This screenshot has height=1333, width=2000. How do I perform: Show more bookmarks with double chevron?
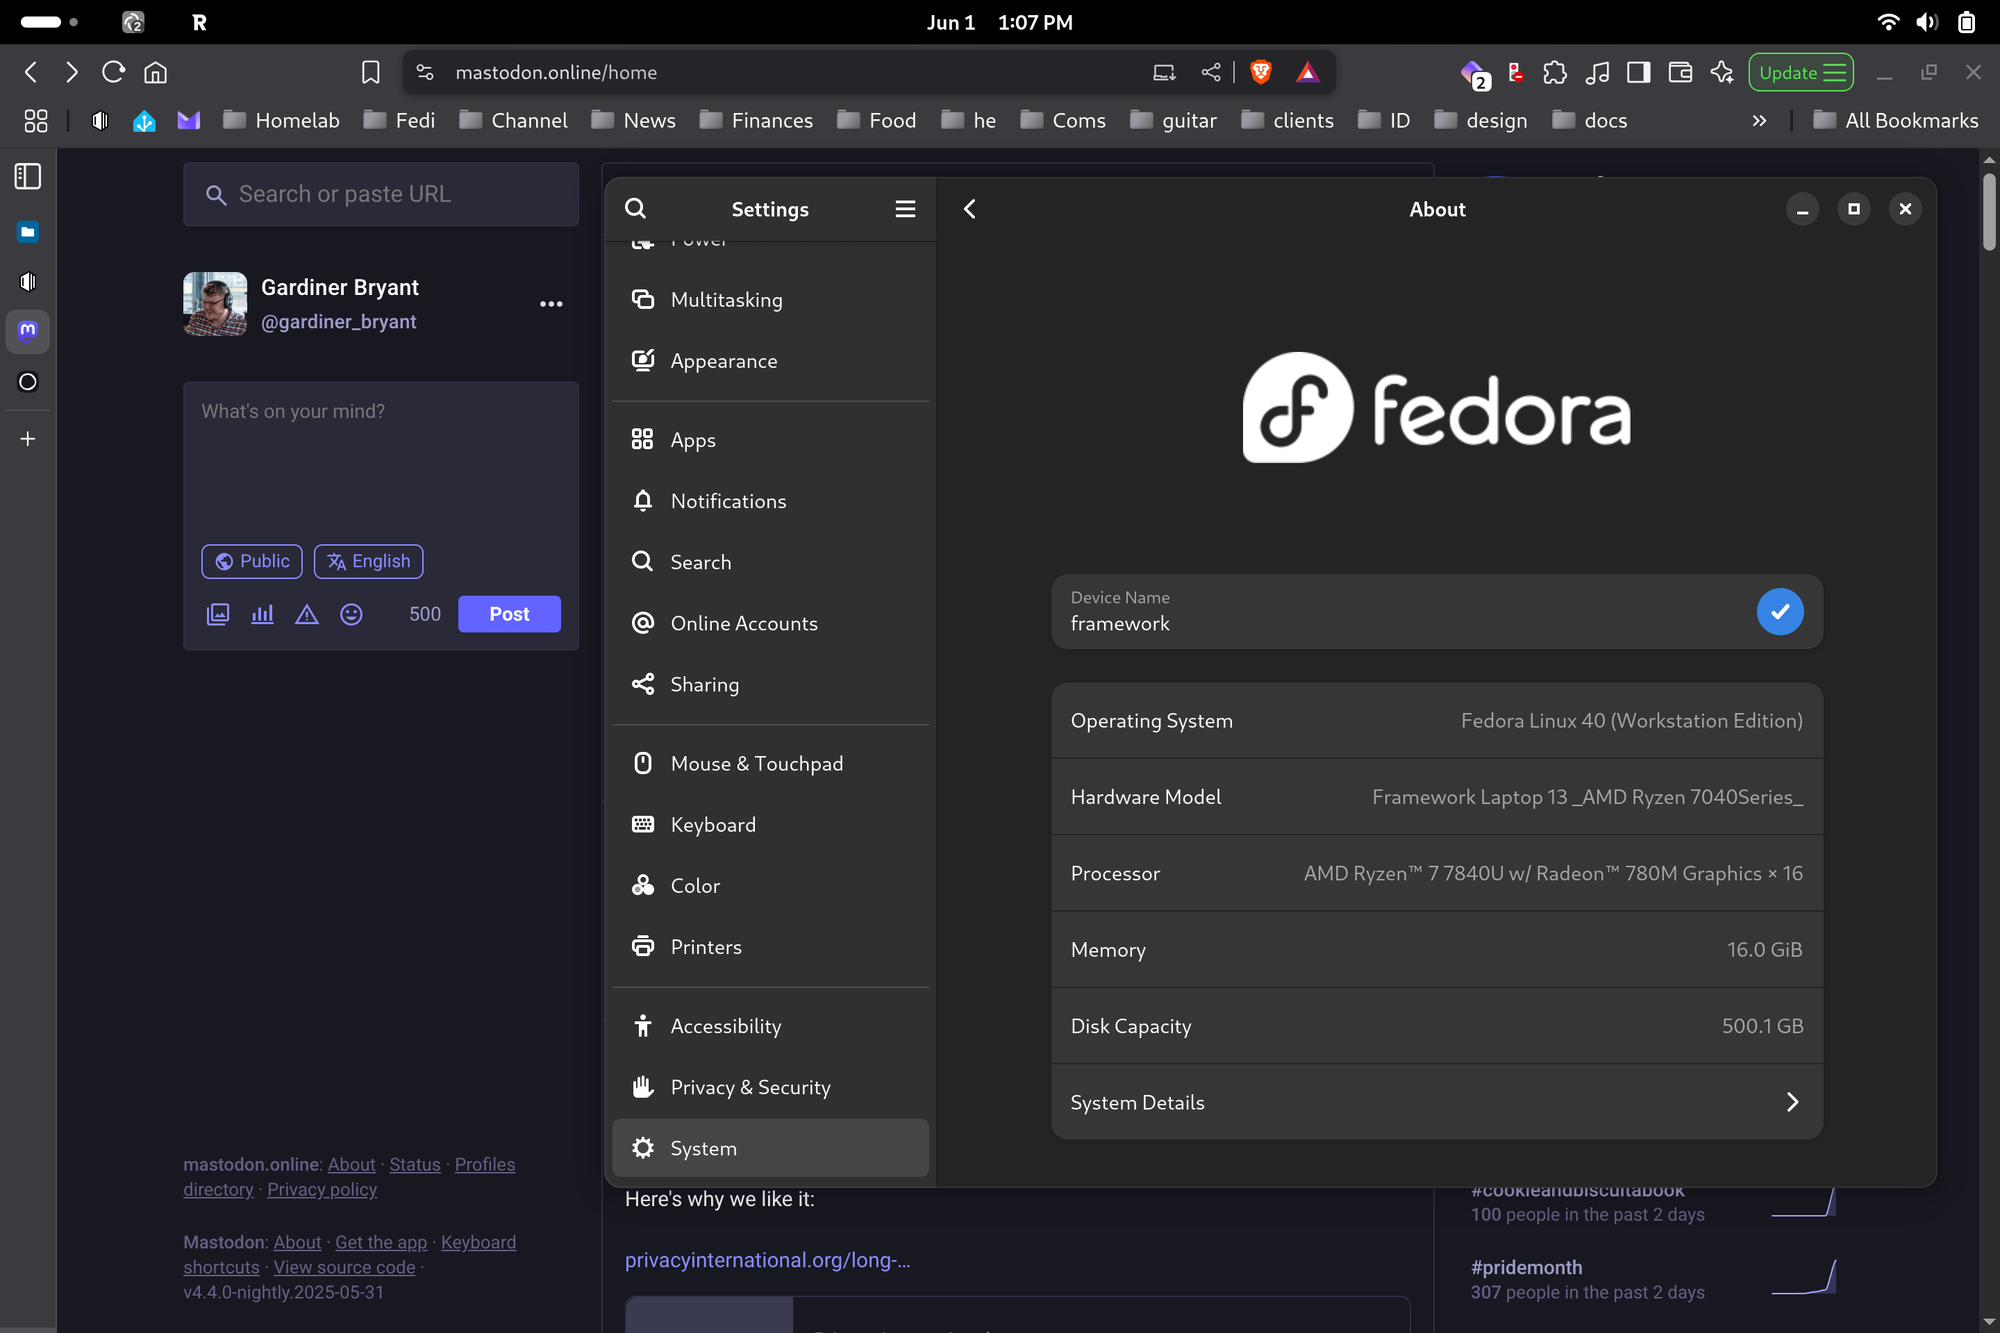pos(1759,121)
